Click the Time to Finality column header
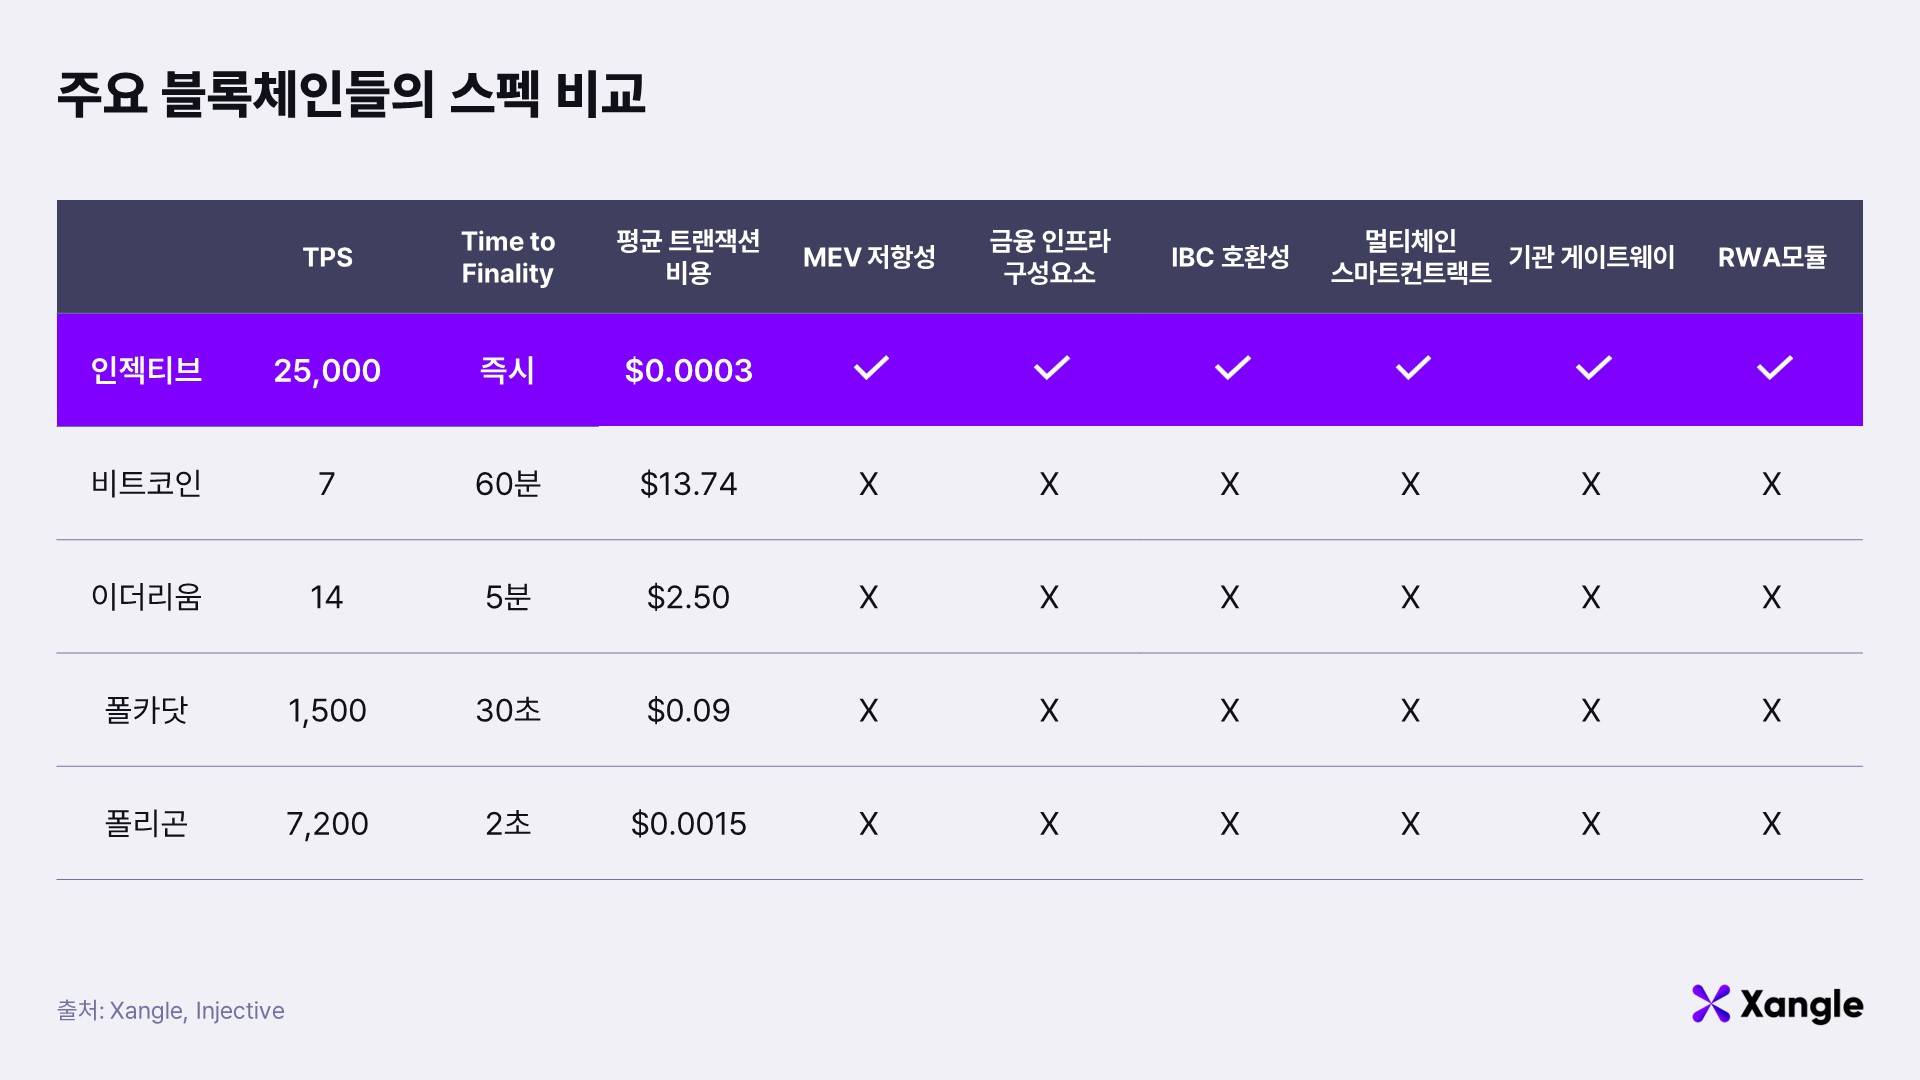1920x1080 pixels. pyautogui.click(x=507, y=257)
